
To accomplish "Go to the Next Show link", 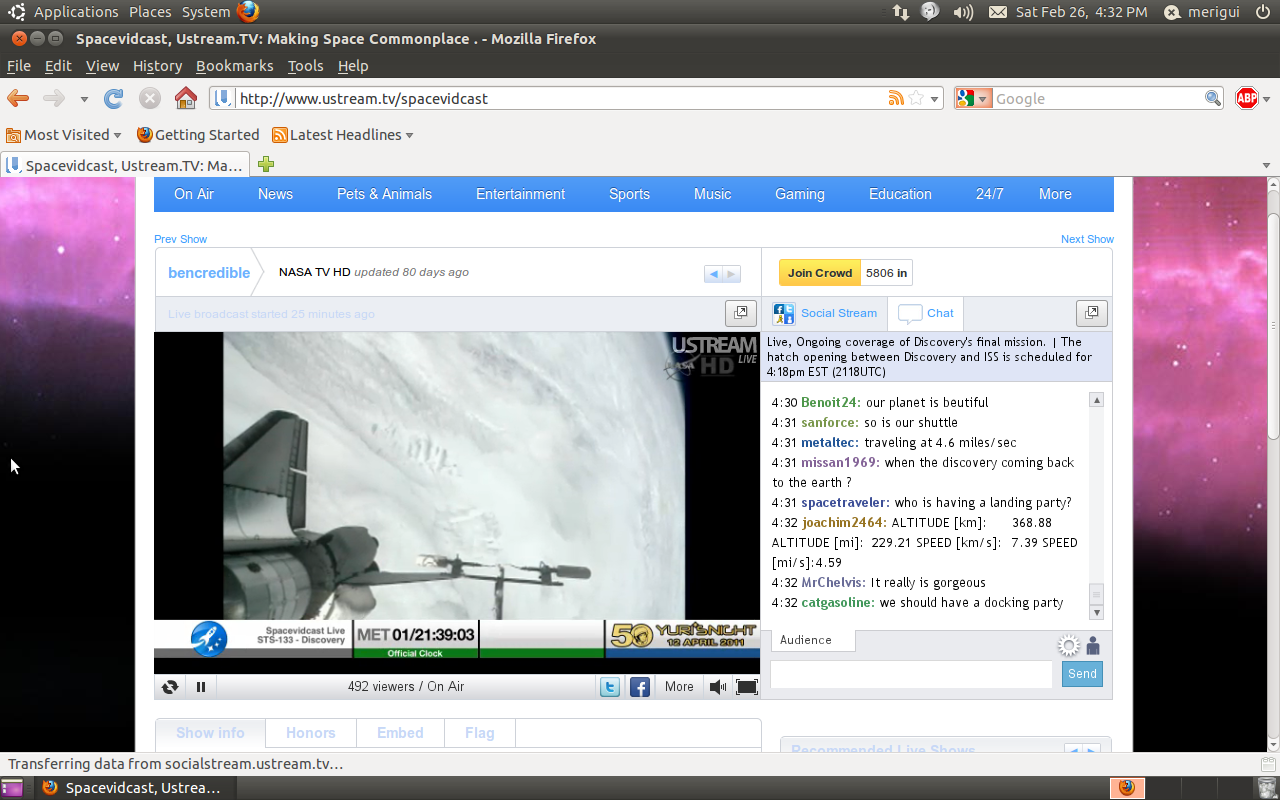I will coord(1087,239).
